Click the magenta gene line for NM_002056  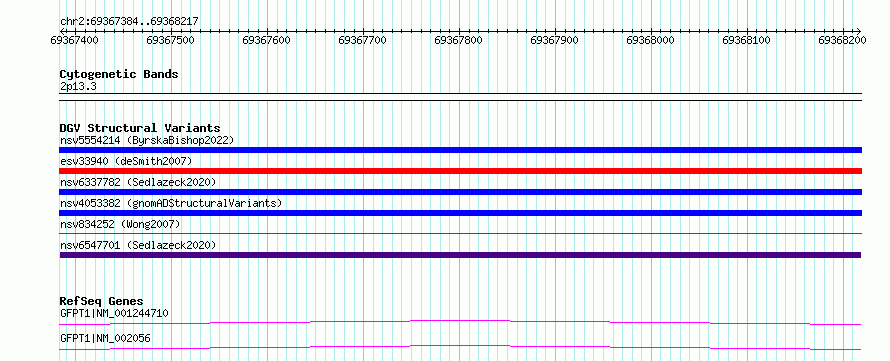coord(460,347)
